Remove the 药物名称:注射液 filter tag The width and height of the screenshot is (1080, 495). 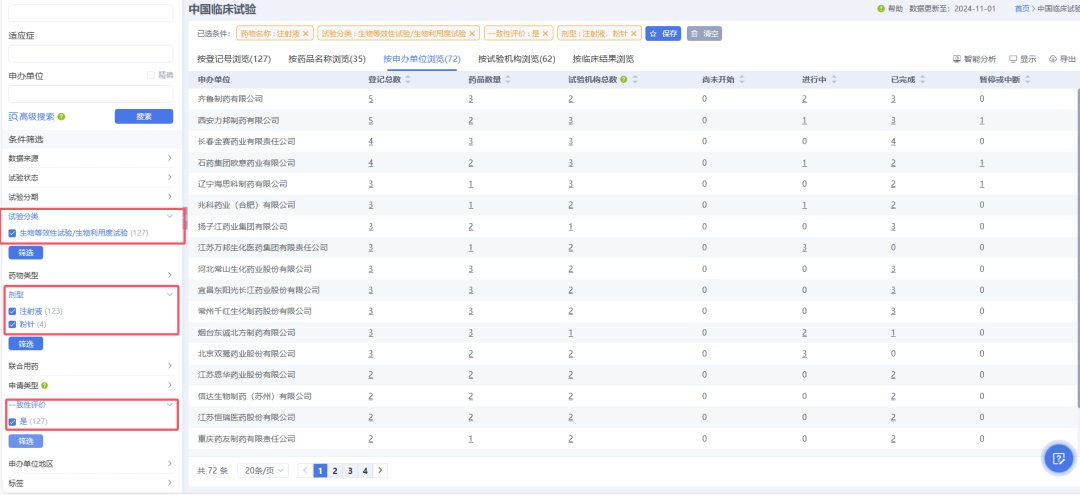click(x=307, y=33)
